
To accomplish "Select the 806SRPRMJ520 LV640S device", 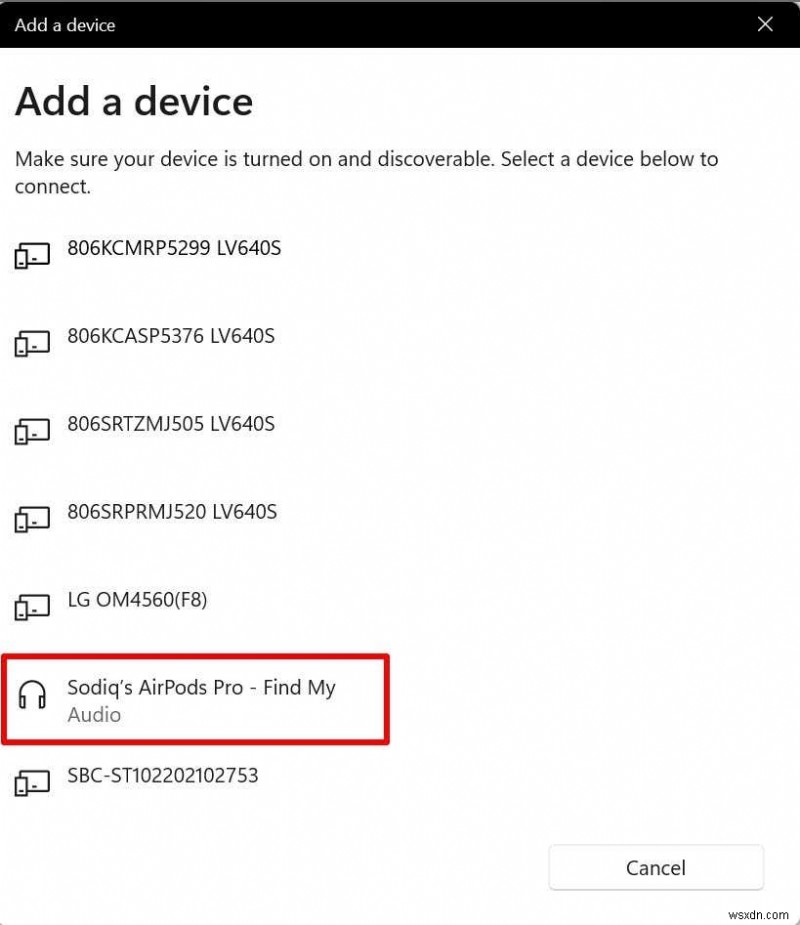I will tap(172, 512).
